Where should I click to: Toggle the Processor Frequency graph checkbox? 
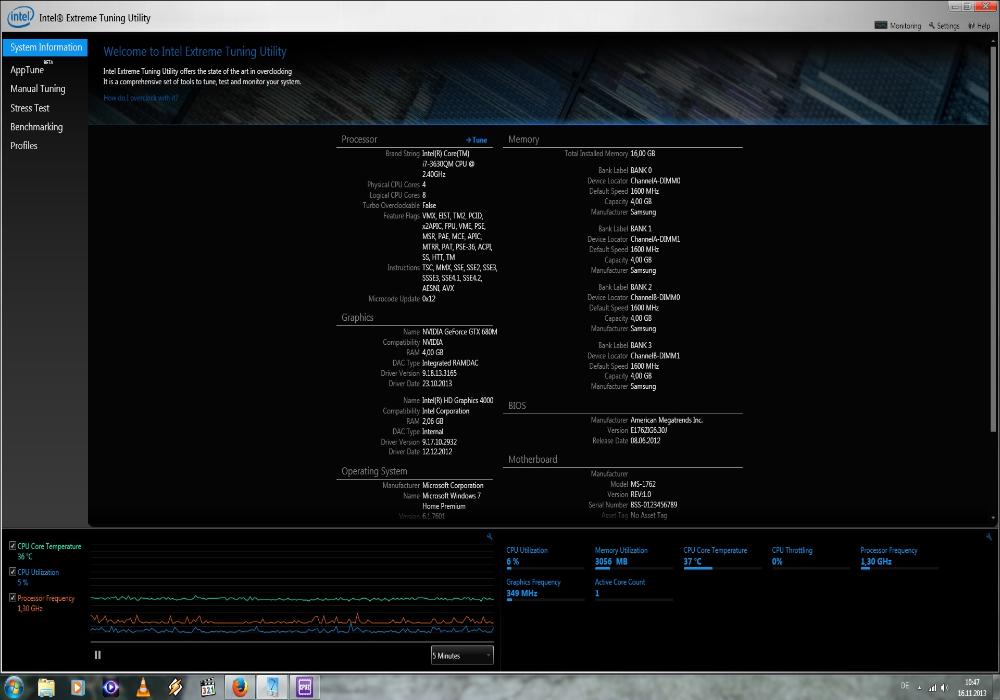tap(12, 598)
